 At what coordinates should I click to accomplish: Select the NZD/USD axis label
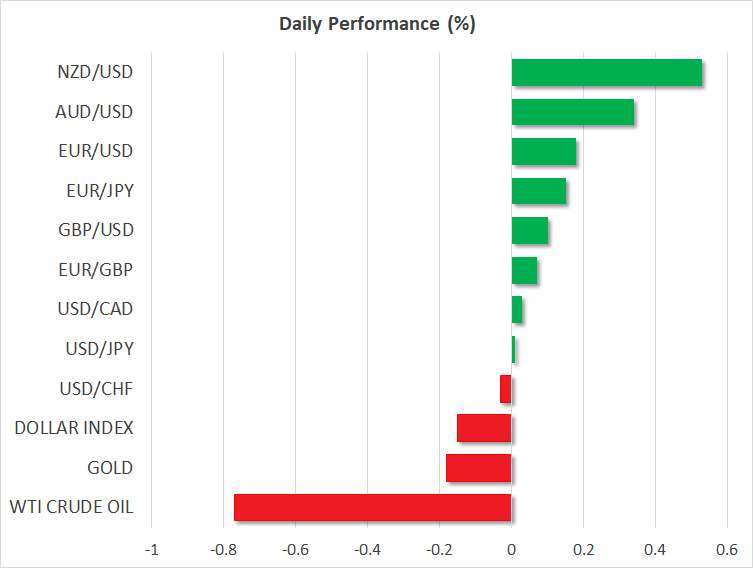click(95, 72)
